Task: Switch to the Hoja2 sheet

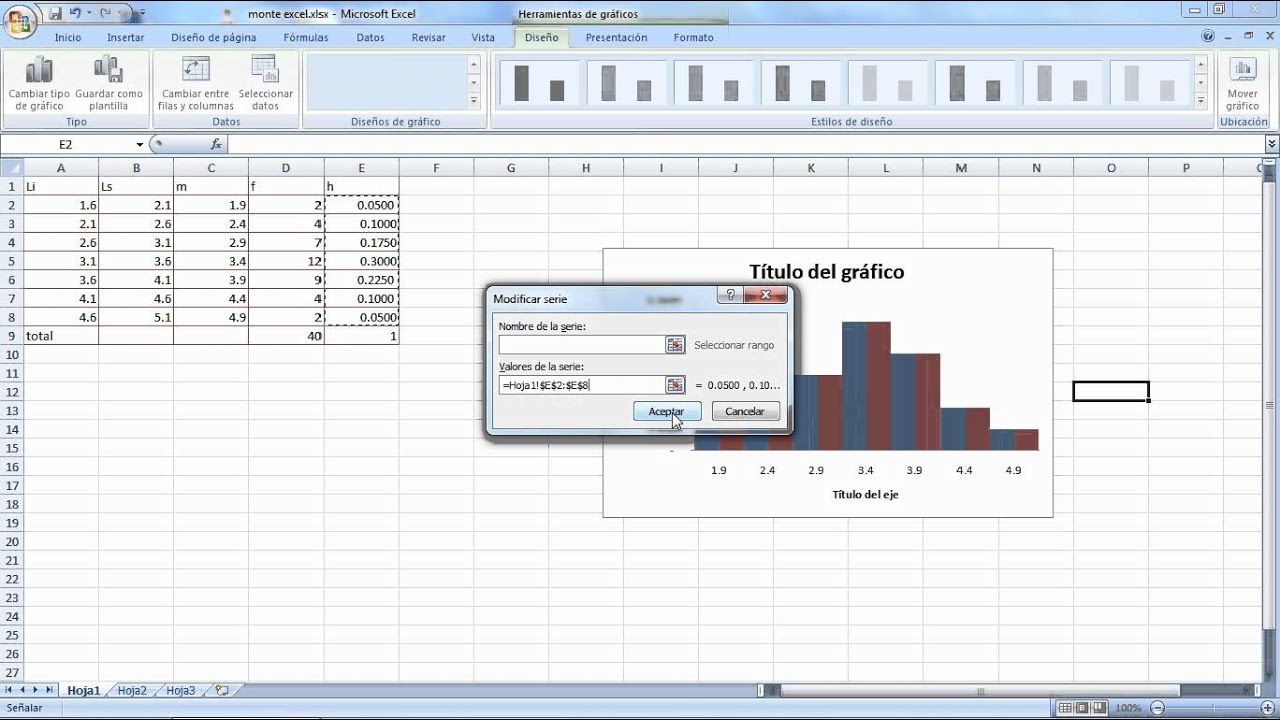Action: (x=132, y=690)
